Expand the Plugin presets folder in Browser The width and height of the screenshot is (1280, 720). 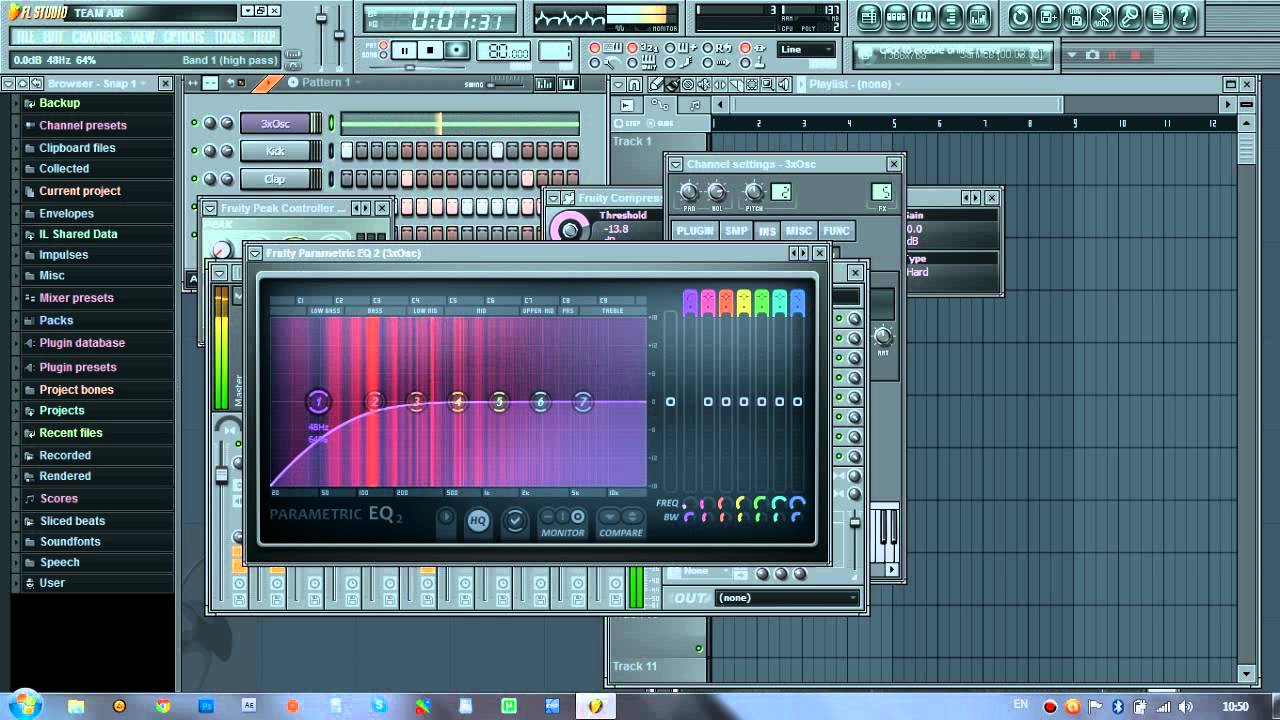click(x=77, y=367)
